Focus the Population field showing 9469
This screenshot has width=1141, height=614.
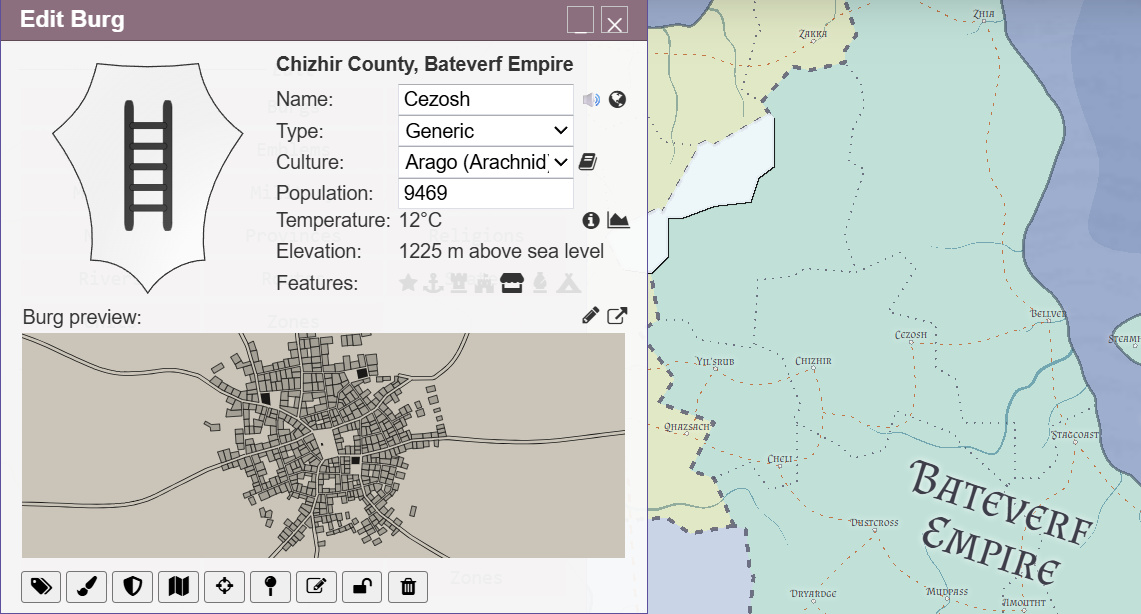[x=485, y=193]
